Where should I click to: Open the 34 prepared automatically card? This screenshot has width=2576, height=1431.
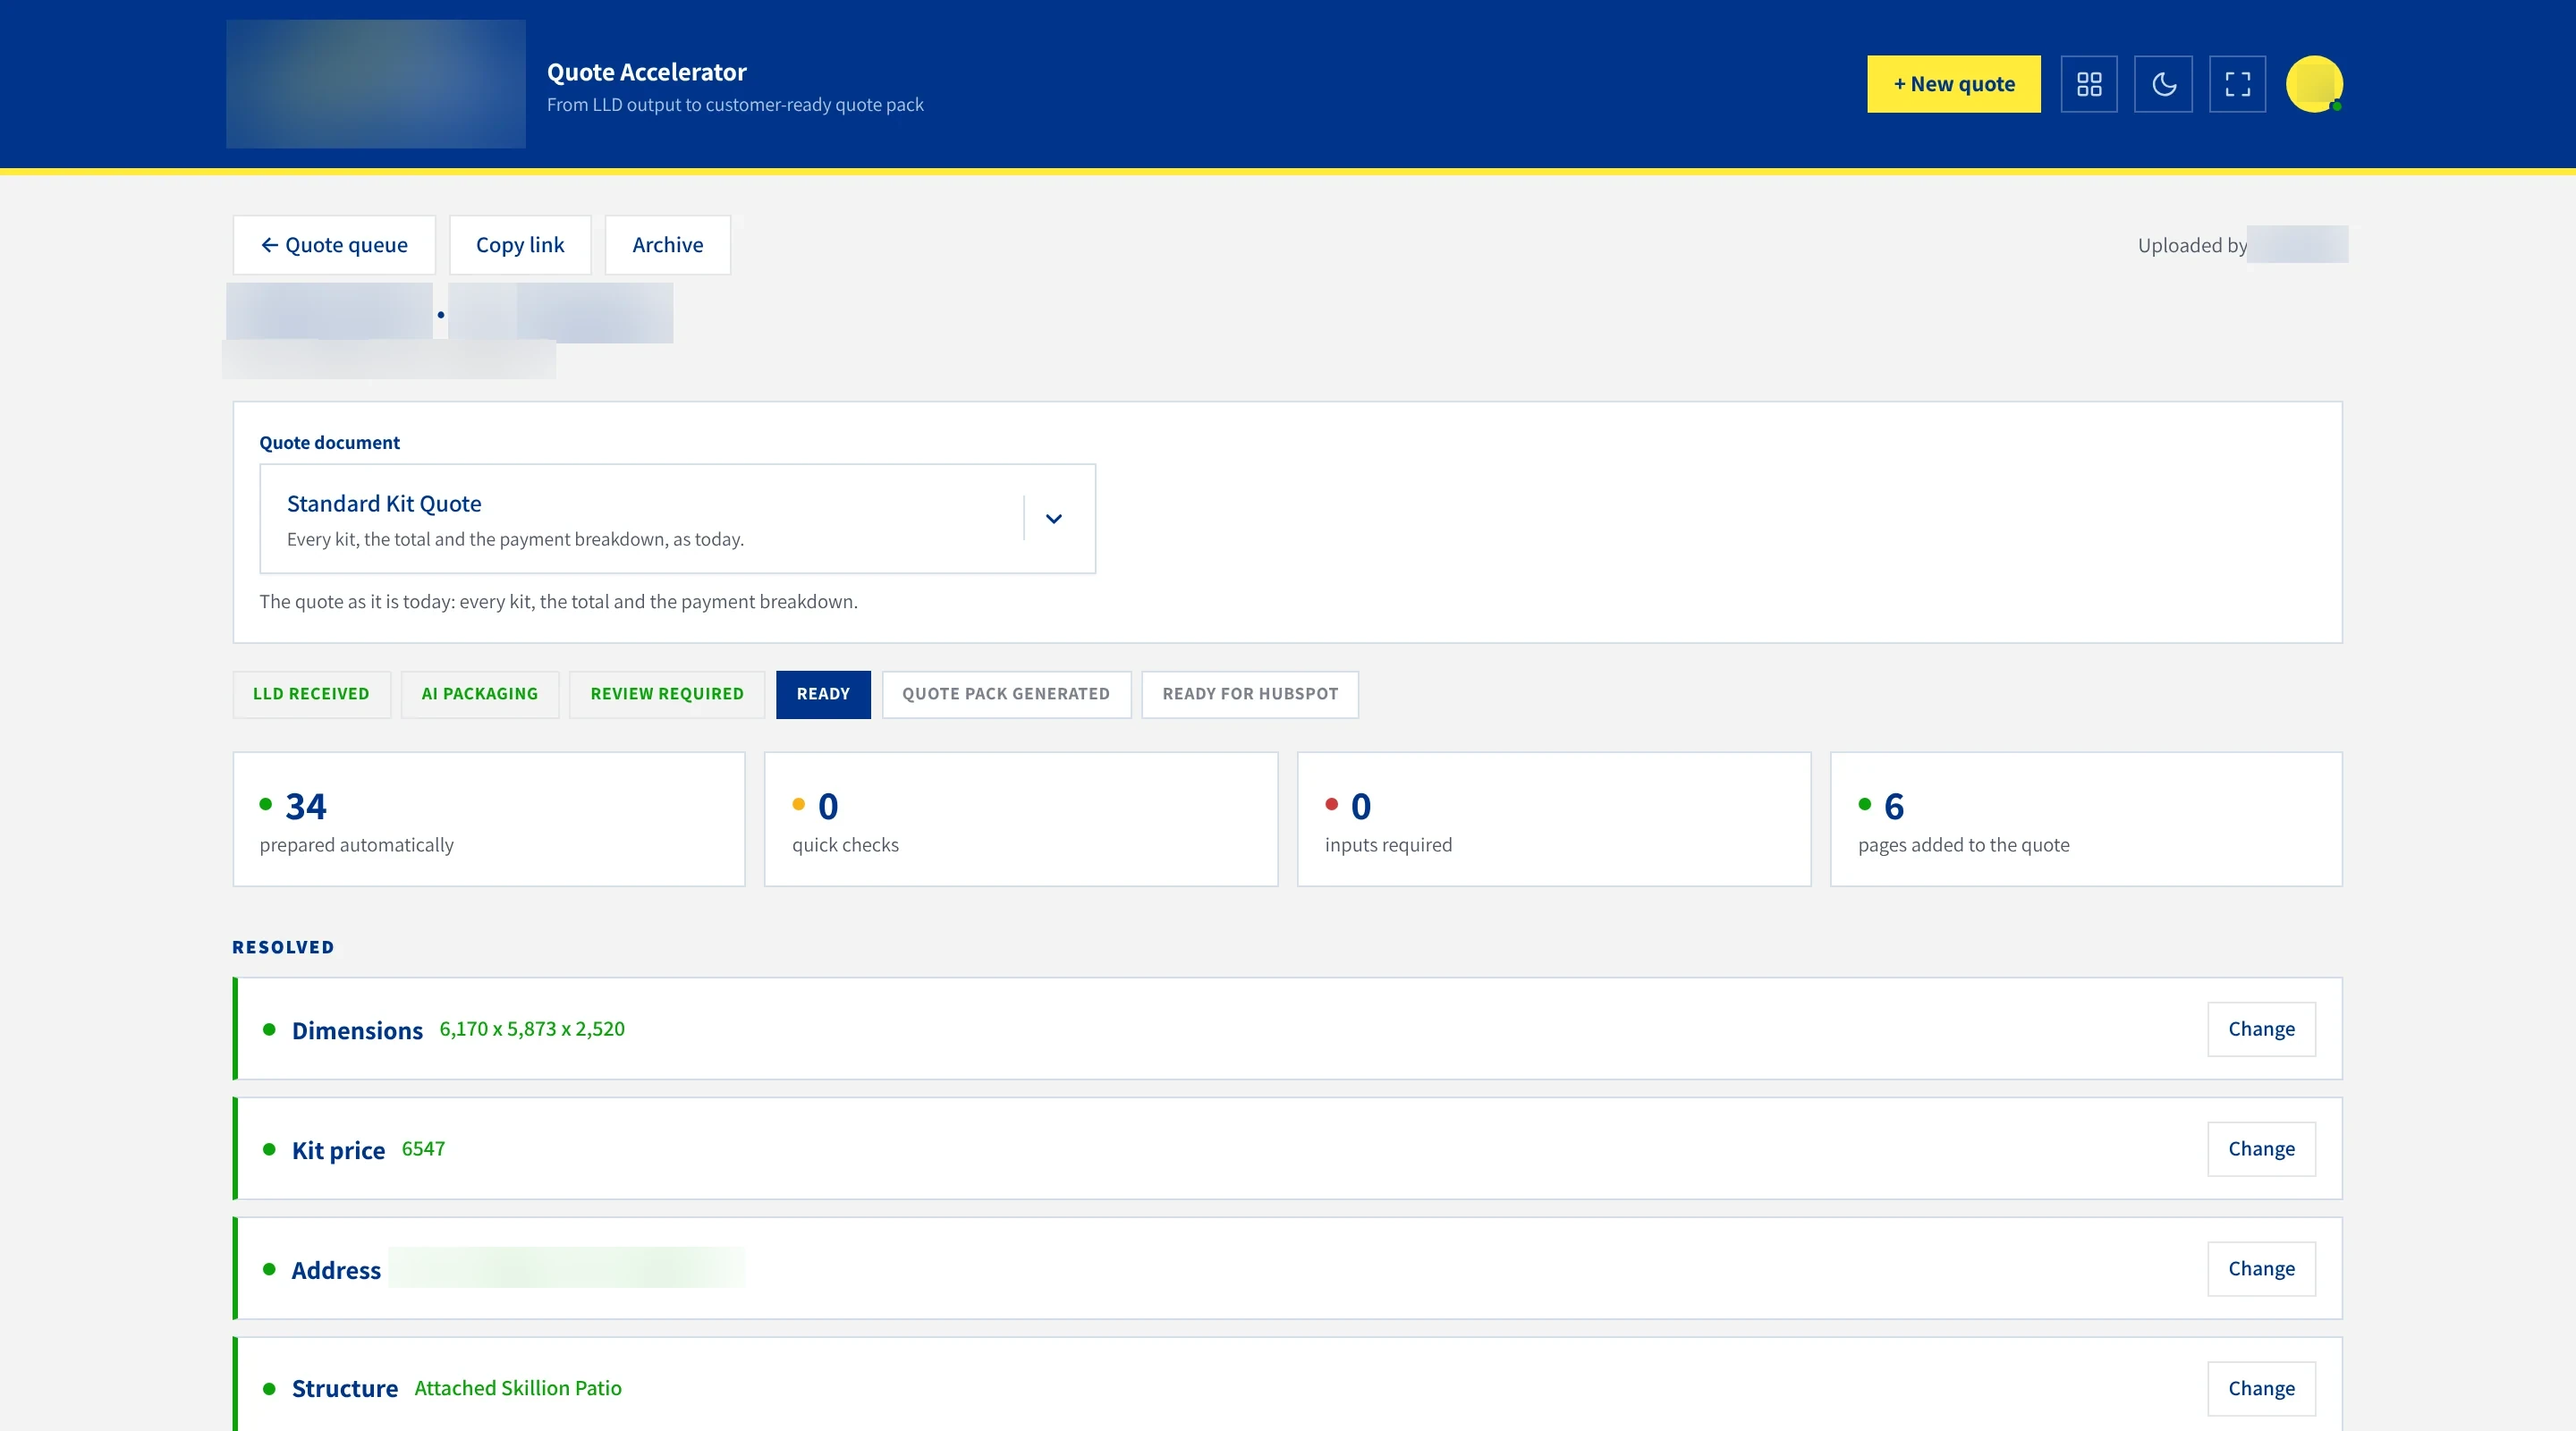[x=489, y=819]
